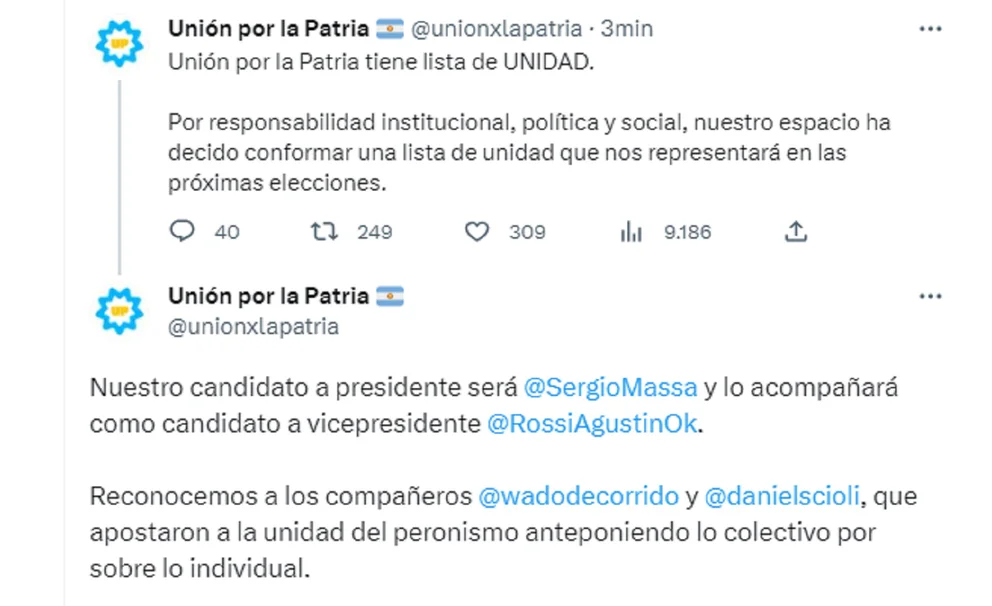Image resolution: width=992 pixels, height=606 pixels.
Task: Click Unión por la Patria avatar on top tweet
Action: click(120, 44)
